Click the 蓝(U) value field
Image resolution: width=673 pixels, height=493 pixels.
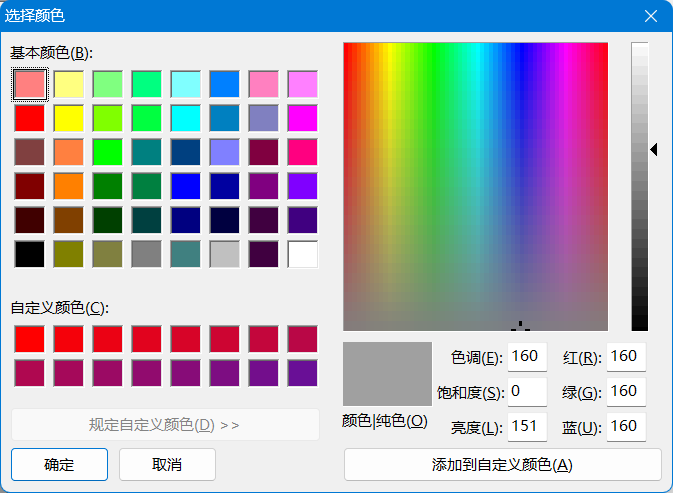coord(626,427)
